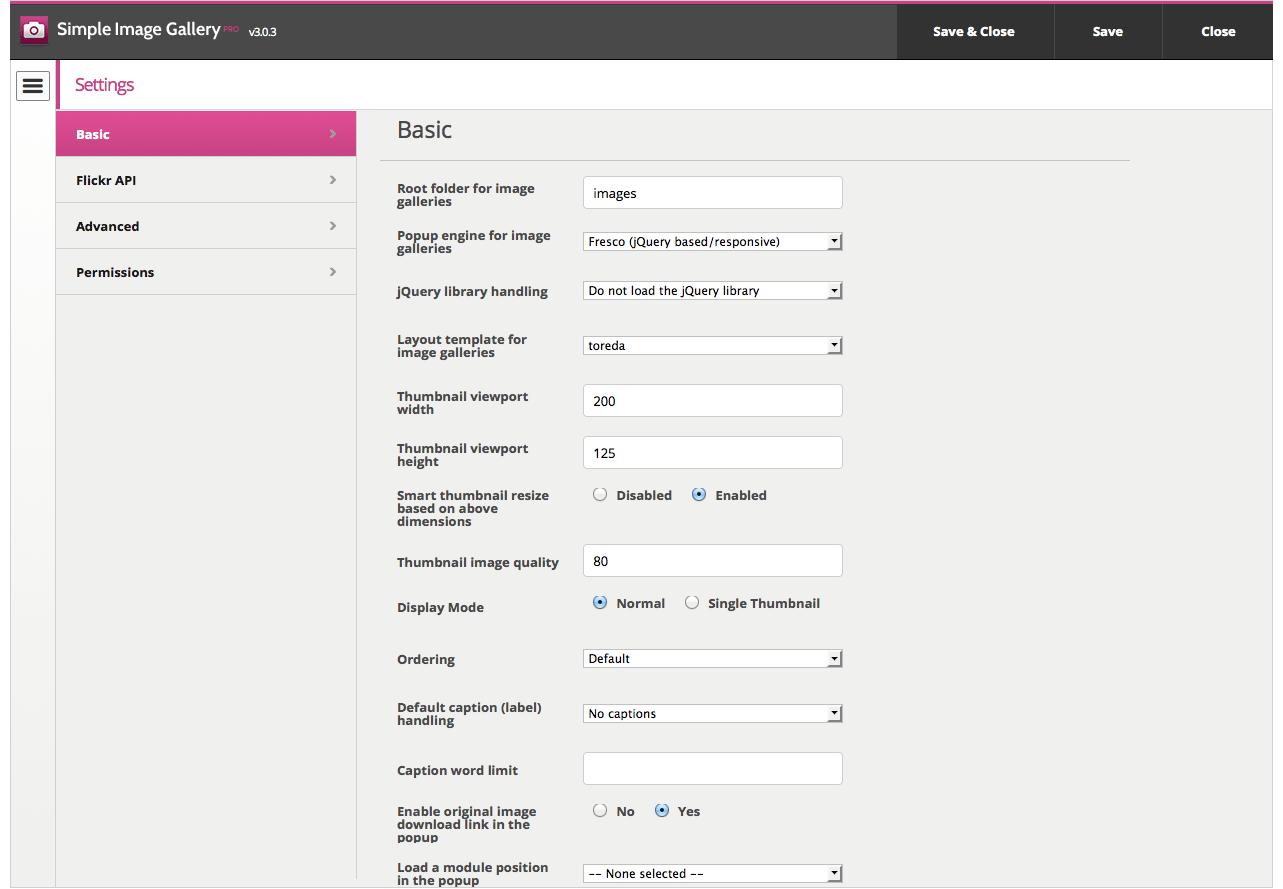Click the 'jQuery library handling' label
1283x889 pixels.
472,292
